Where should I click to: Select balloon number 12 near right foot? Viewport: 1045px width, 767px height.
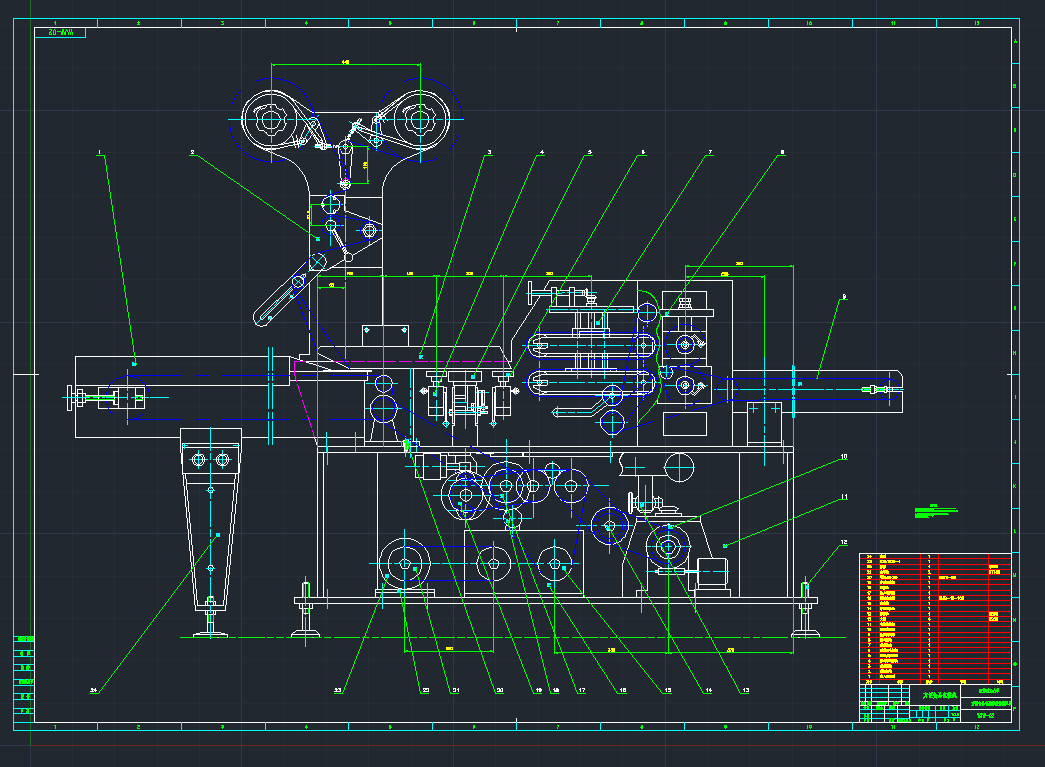(x=843, y=543)
